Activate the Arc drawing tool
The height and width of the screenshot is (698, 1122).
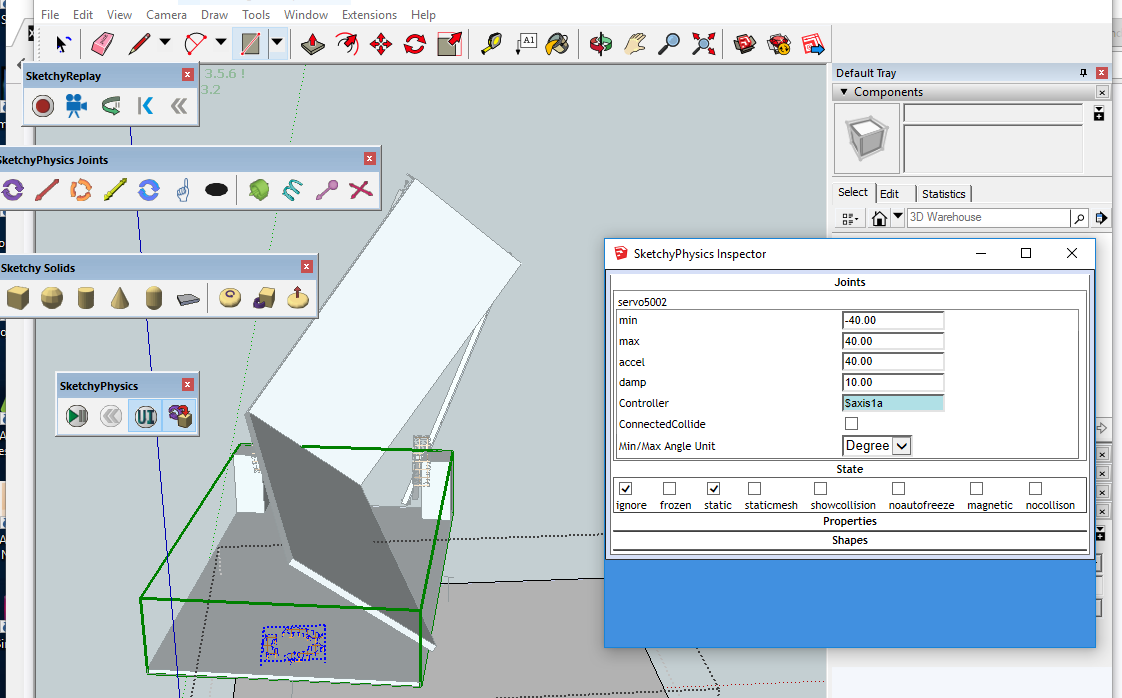[195, 44]
